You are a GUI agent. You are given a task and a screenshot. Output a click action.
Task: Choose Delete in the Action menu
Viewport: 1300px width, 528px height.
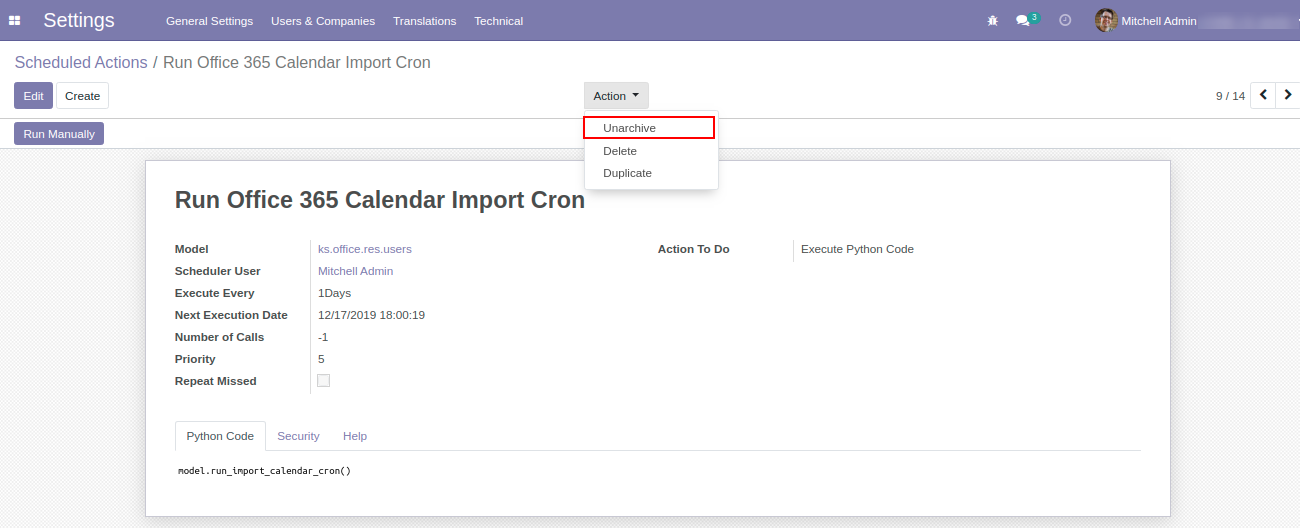620,151
